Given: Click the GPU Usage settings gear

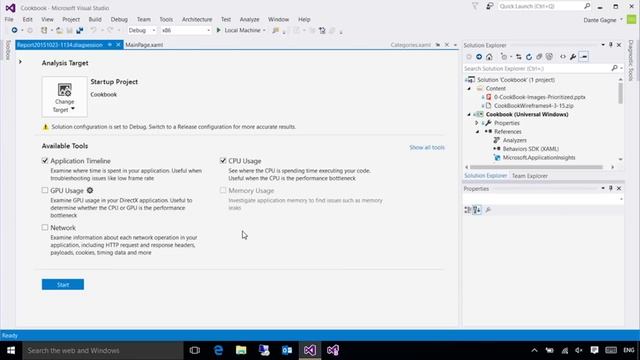Looking at the screenshot, I should pos(90,190).
